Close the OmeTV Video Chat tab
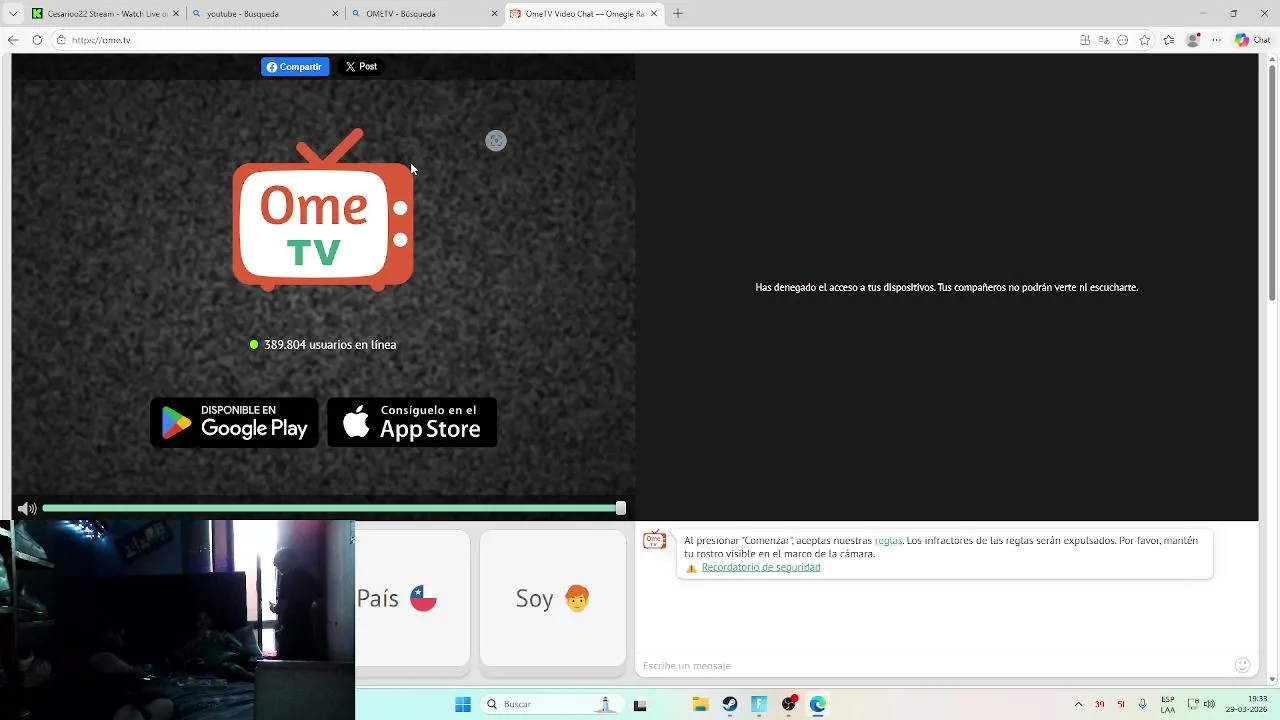Viewport: 1280px width, 720px height. (x=654, y=14)
